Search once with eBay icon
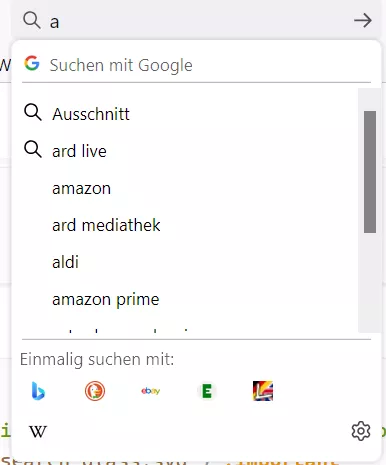Viewport: 386px width, 465px height. pos(151,391)
